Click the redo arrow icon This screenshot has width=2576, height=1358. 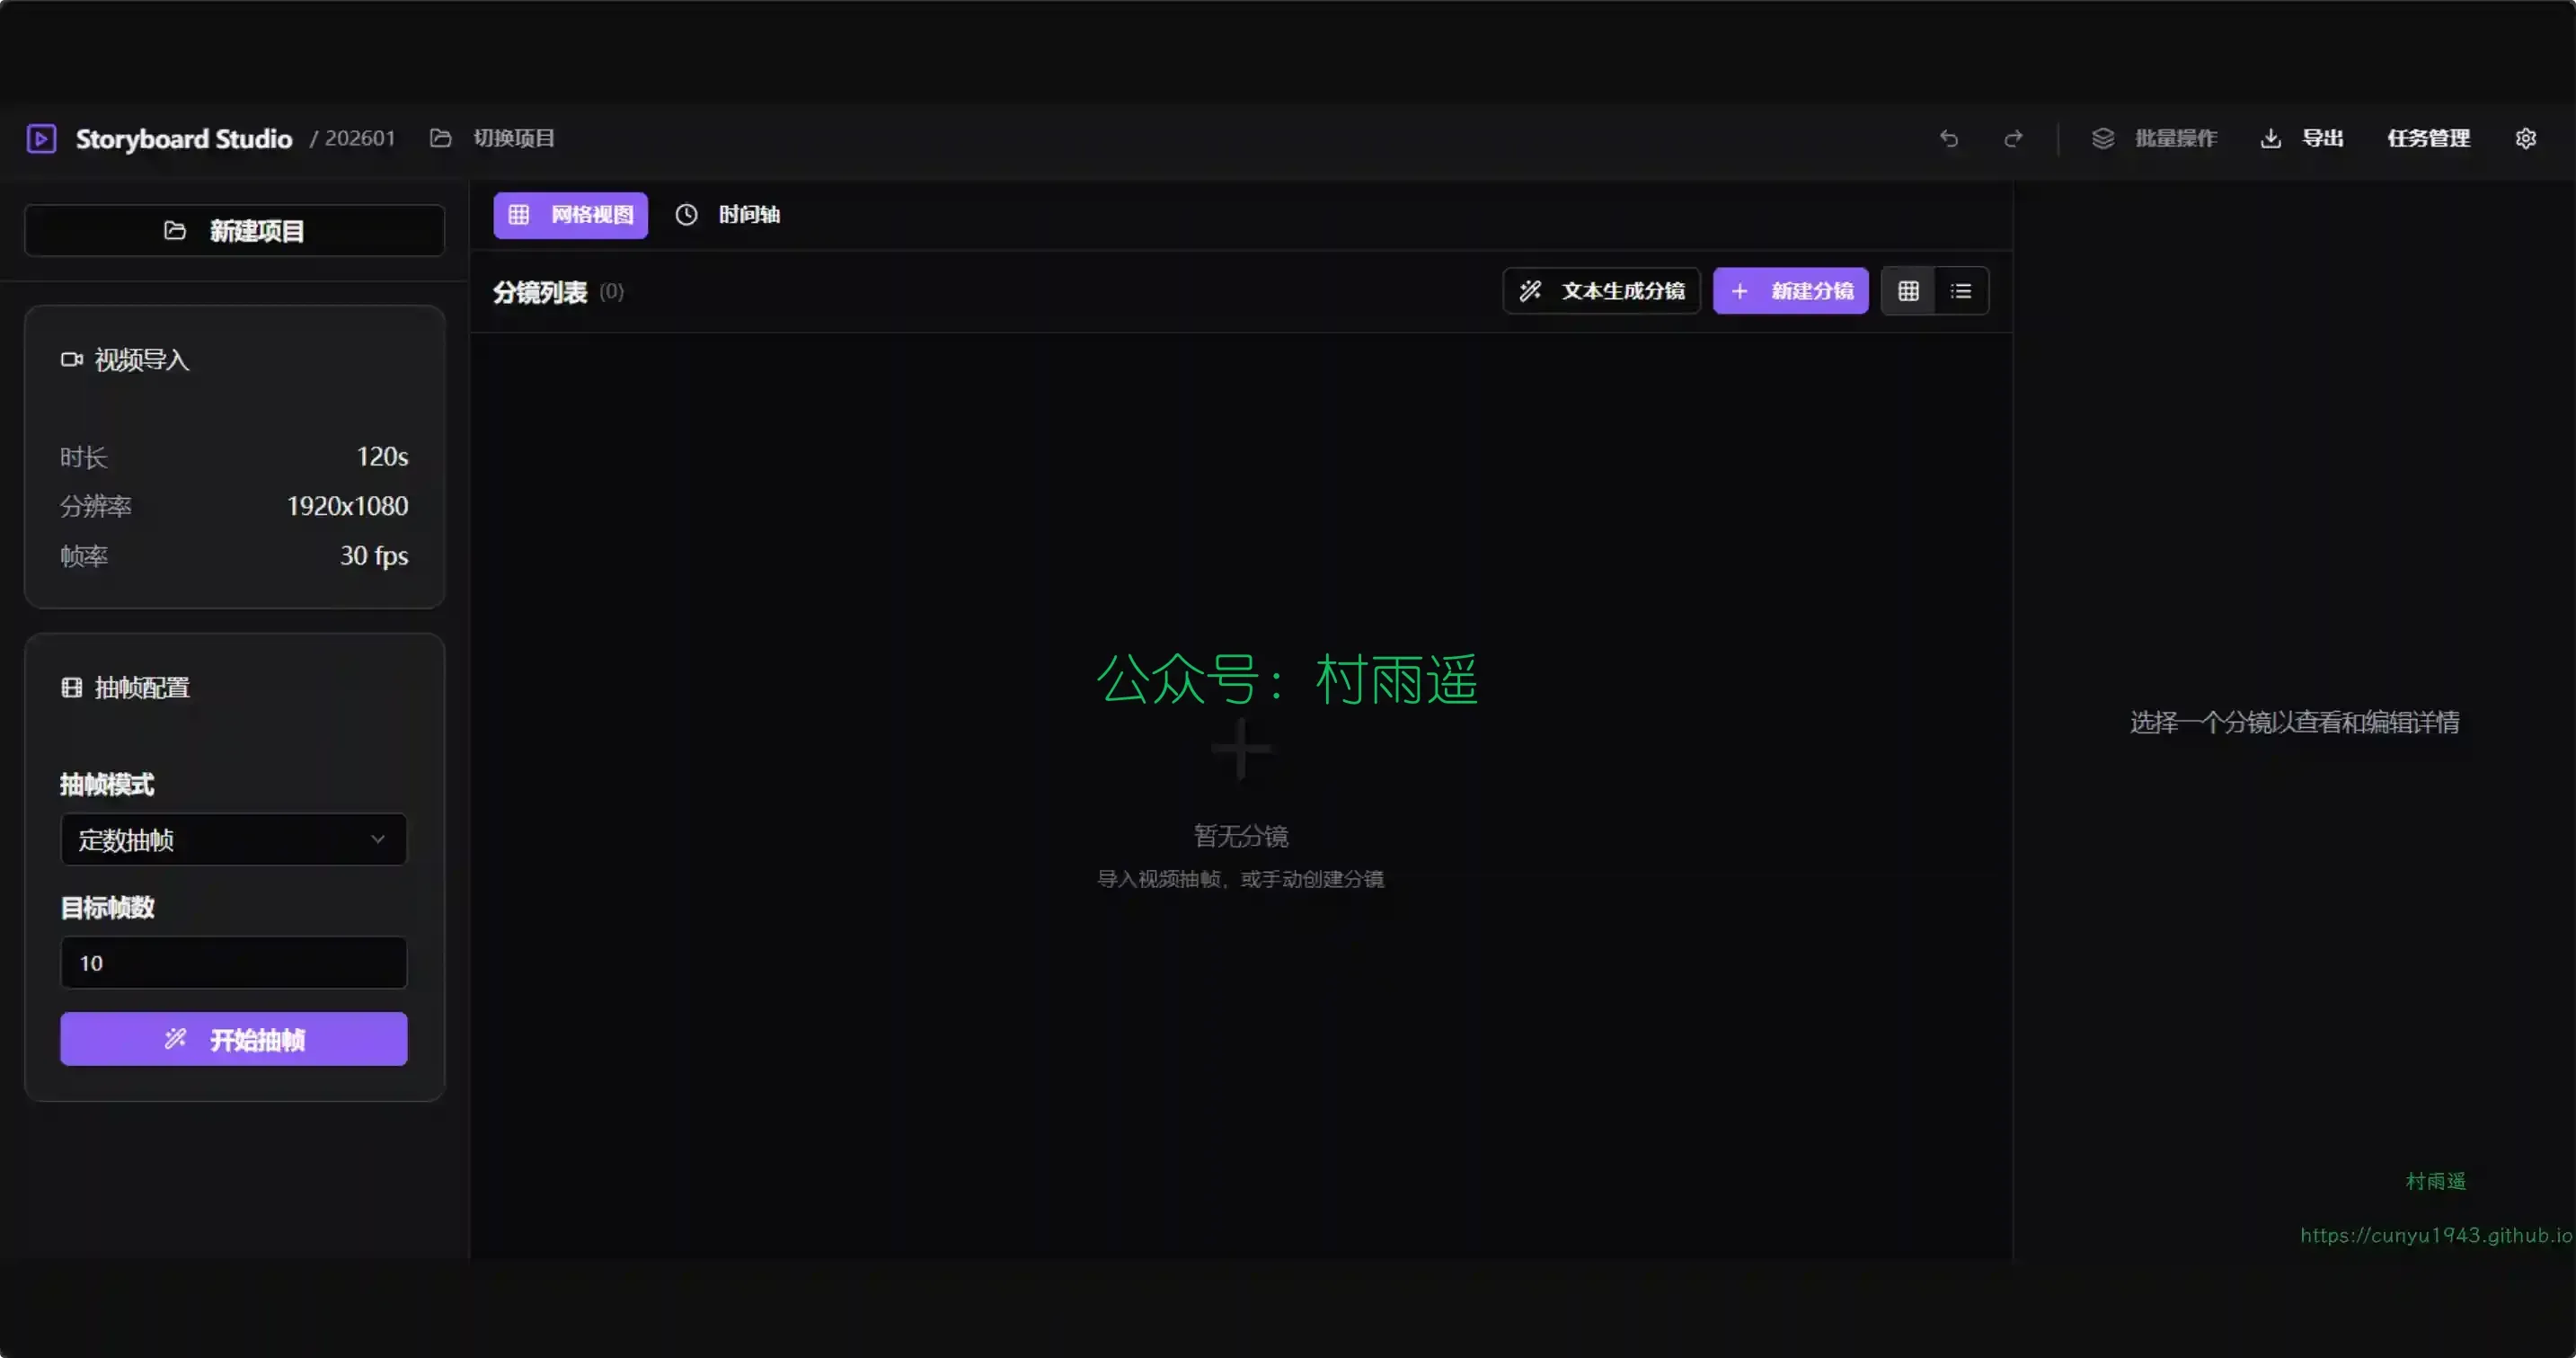coord(2013,138)
